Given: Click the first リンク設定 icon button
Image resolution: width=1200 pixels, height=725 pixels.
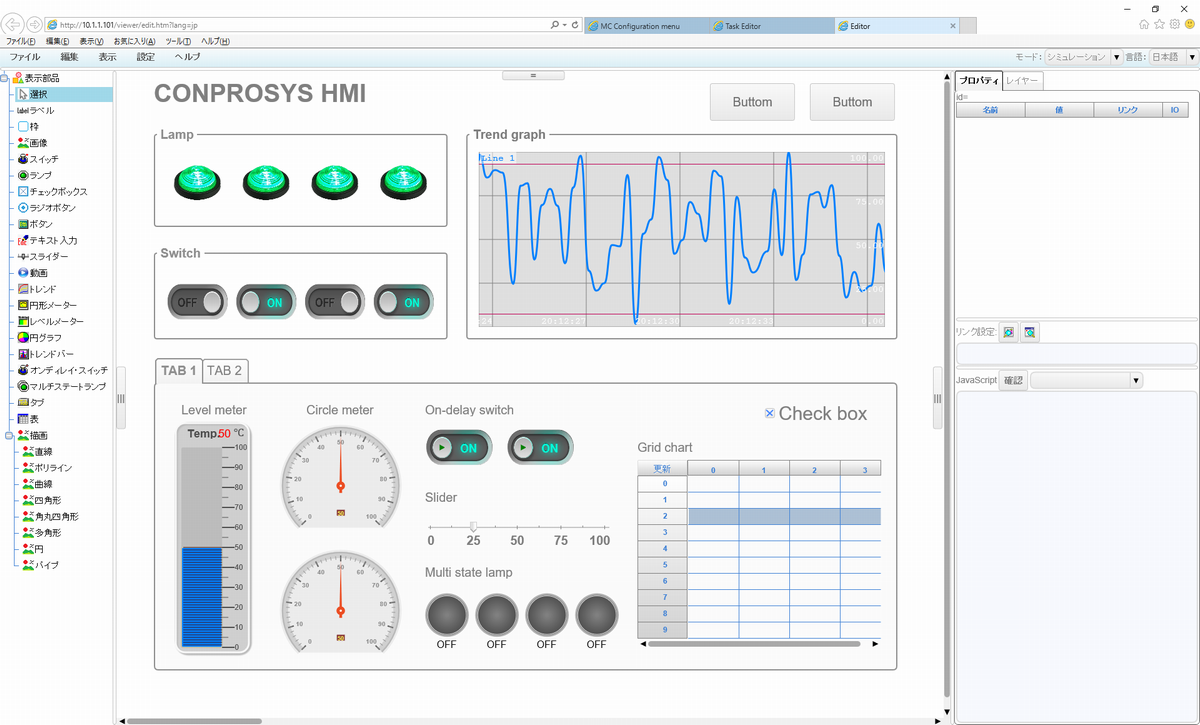Looking at the screenshot, I should pos(1009,332).
